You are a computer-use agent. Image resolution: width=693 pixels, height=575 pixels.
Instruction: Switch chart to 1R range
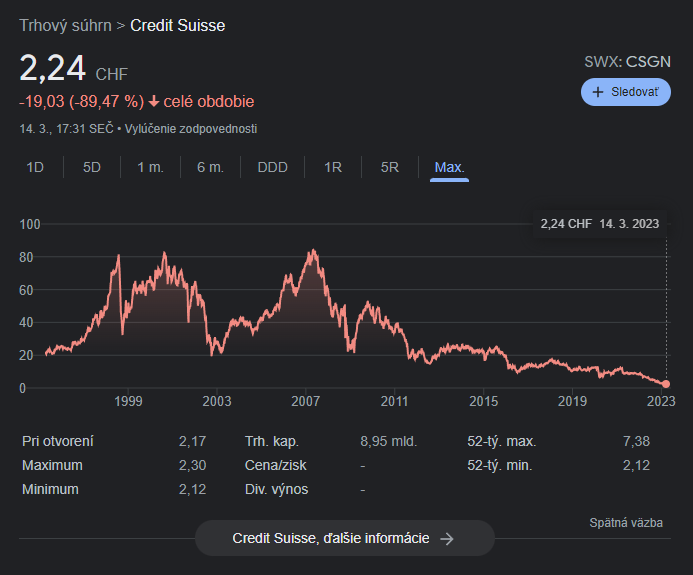coord(333,167)
